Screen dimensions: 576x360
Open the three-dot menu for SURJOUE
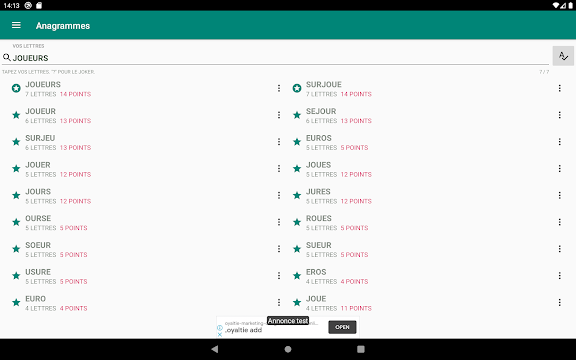click(x=559, y=88)
